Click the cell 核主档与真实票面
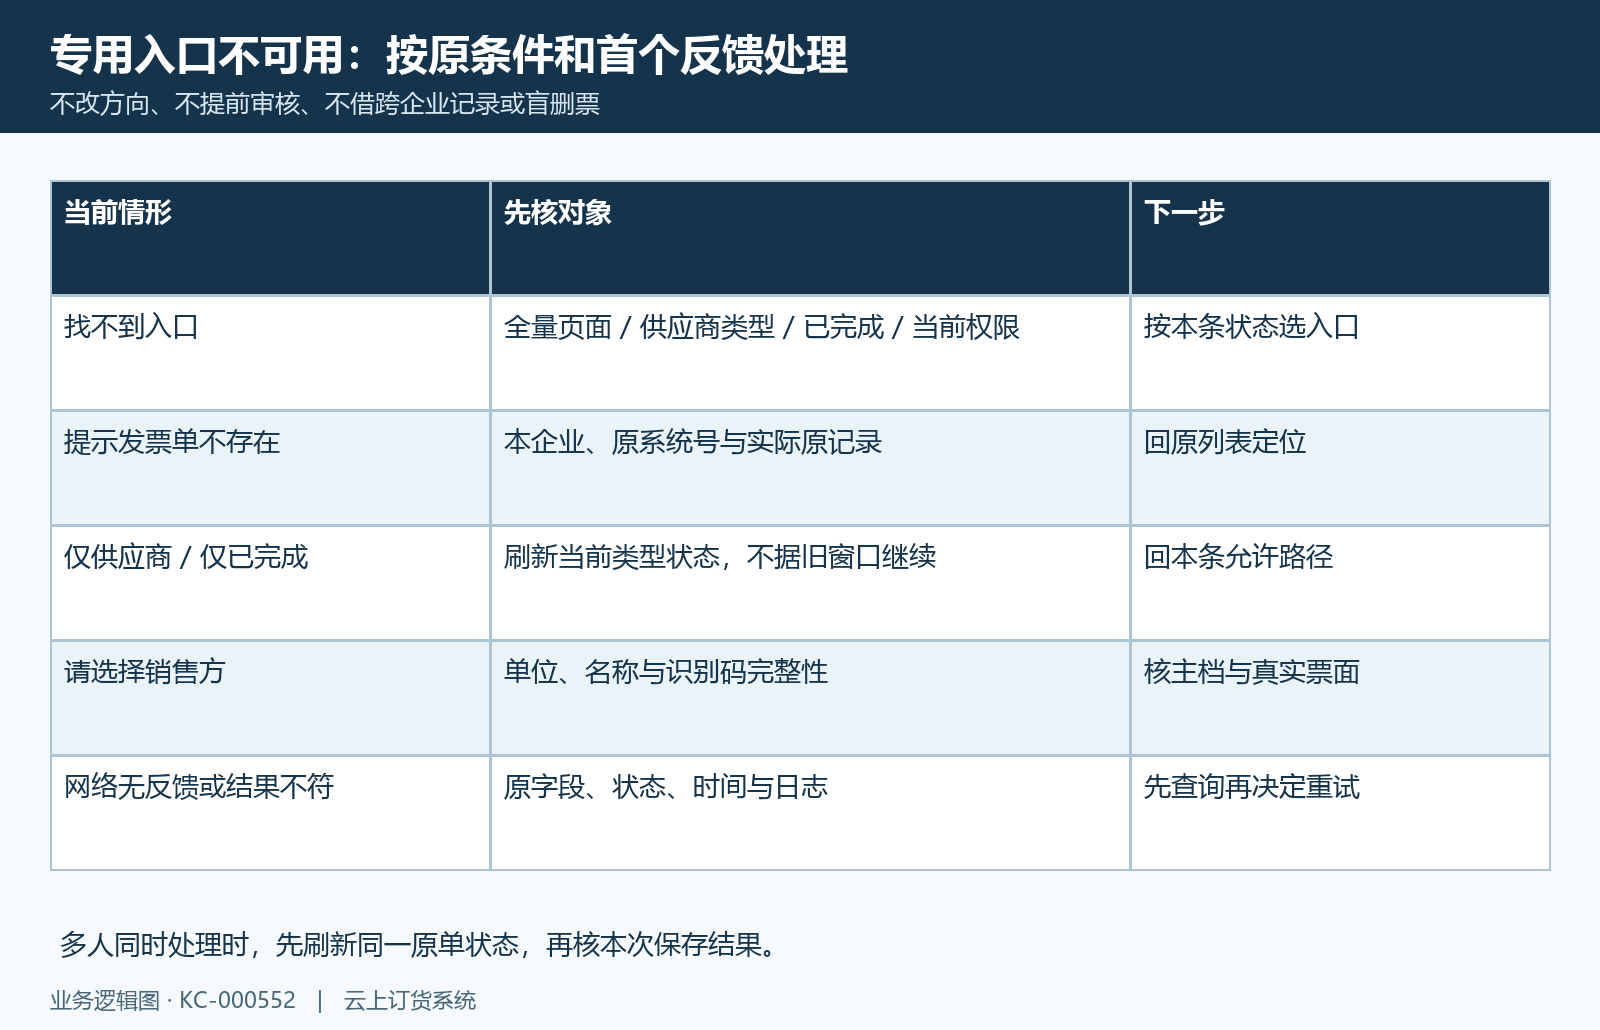The image size is (1600, 1030). pyautogui.click(x=1340, y=698)
